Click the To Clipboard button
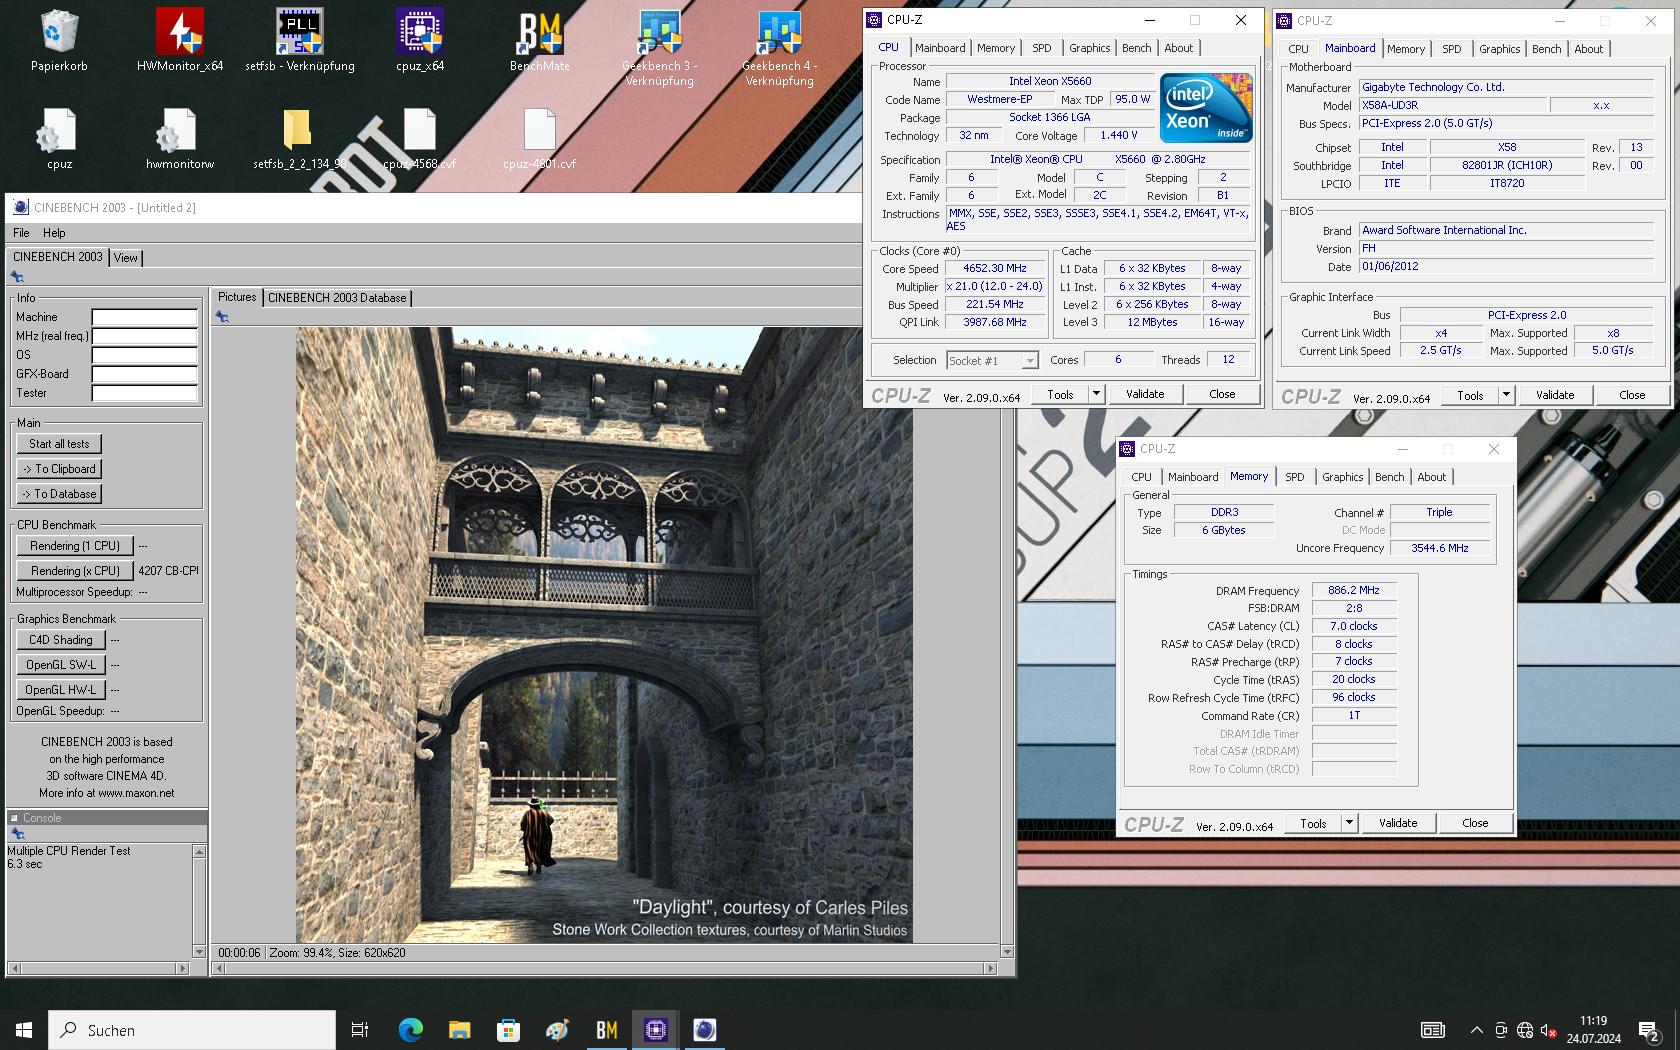The height and width of the screenshot is (1050, 1680). (59, 469)
